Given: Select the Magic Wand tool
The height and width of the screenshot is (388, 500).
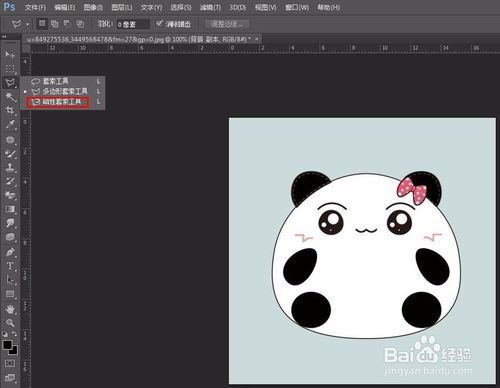Looking at the screenshot, I should (10, 96).
